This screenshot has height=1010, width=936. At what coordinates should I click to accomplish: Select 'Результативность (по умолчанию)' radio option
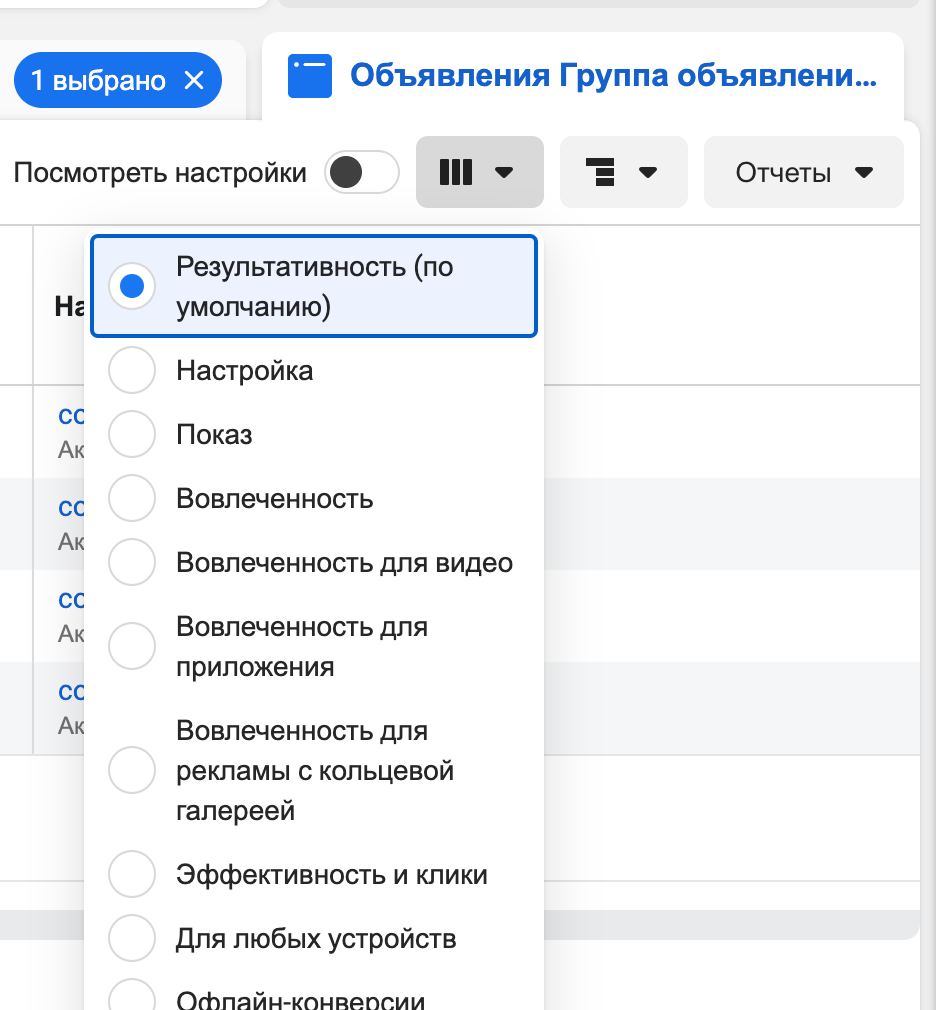tap(132, 287)
